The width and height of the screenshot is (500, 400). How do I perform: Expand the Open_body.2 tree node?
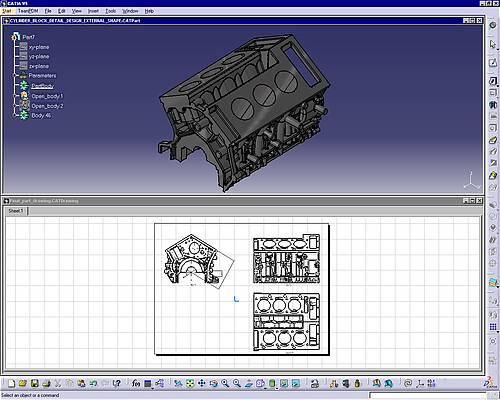(14, 106)
